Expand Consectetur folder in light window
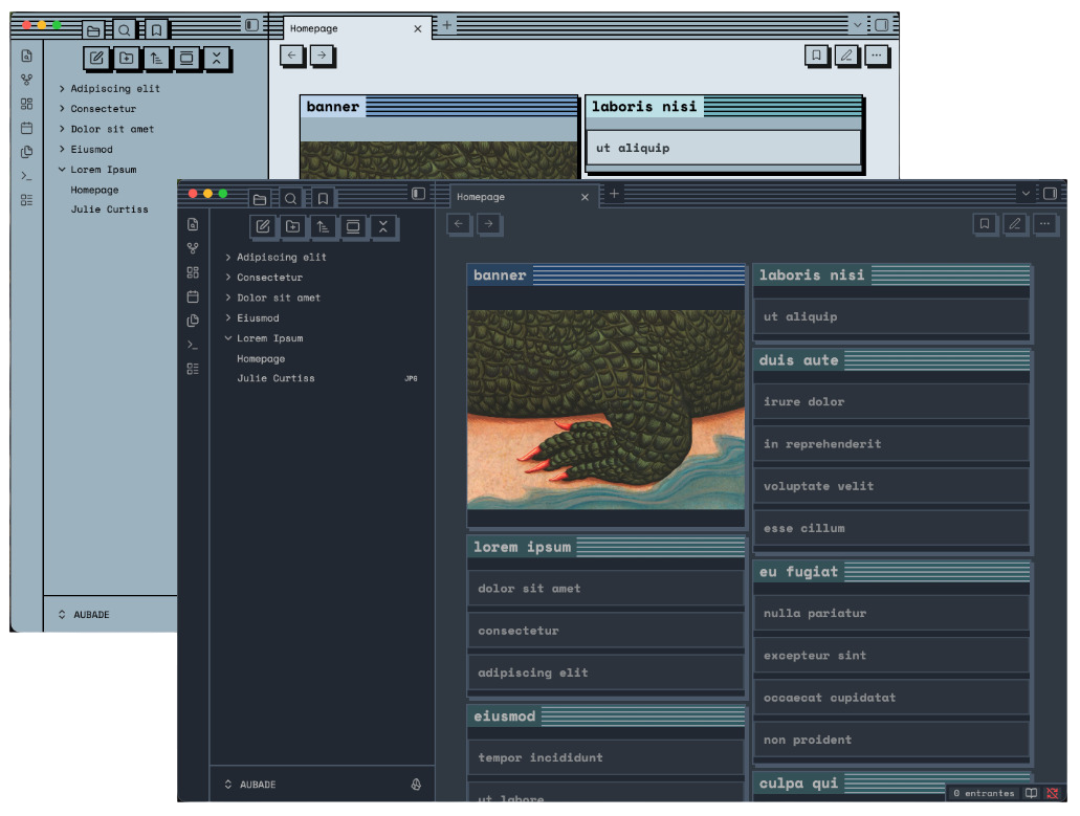The image size is (1080, 816). tap(97, 109)
